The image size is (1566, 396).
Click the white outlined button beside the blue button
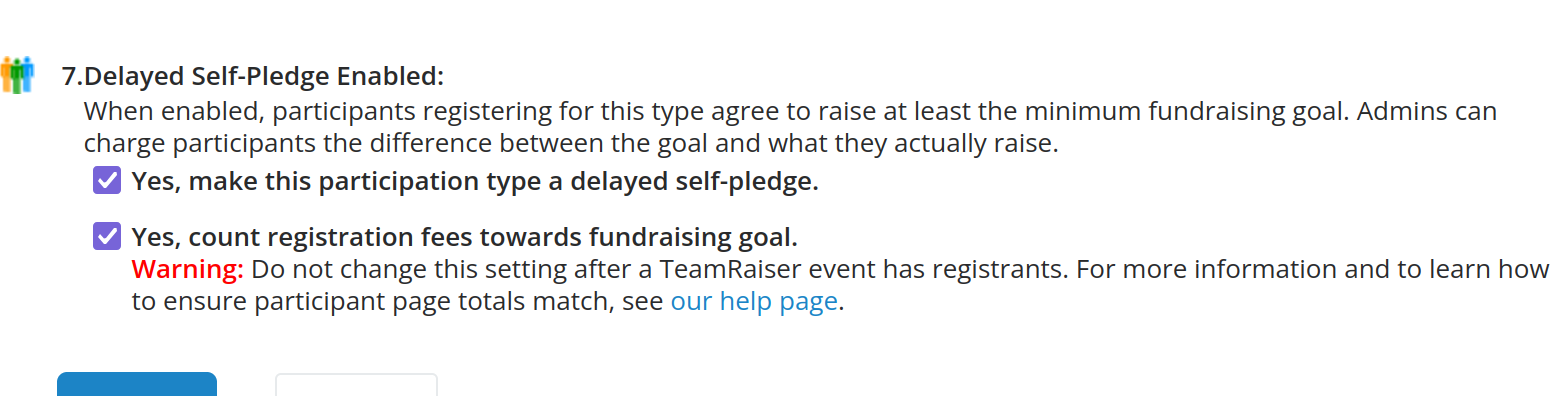click(356, 385)
